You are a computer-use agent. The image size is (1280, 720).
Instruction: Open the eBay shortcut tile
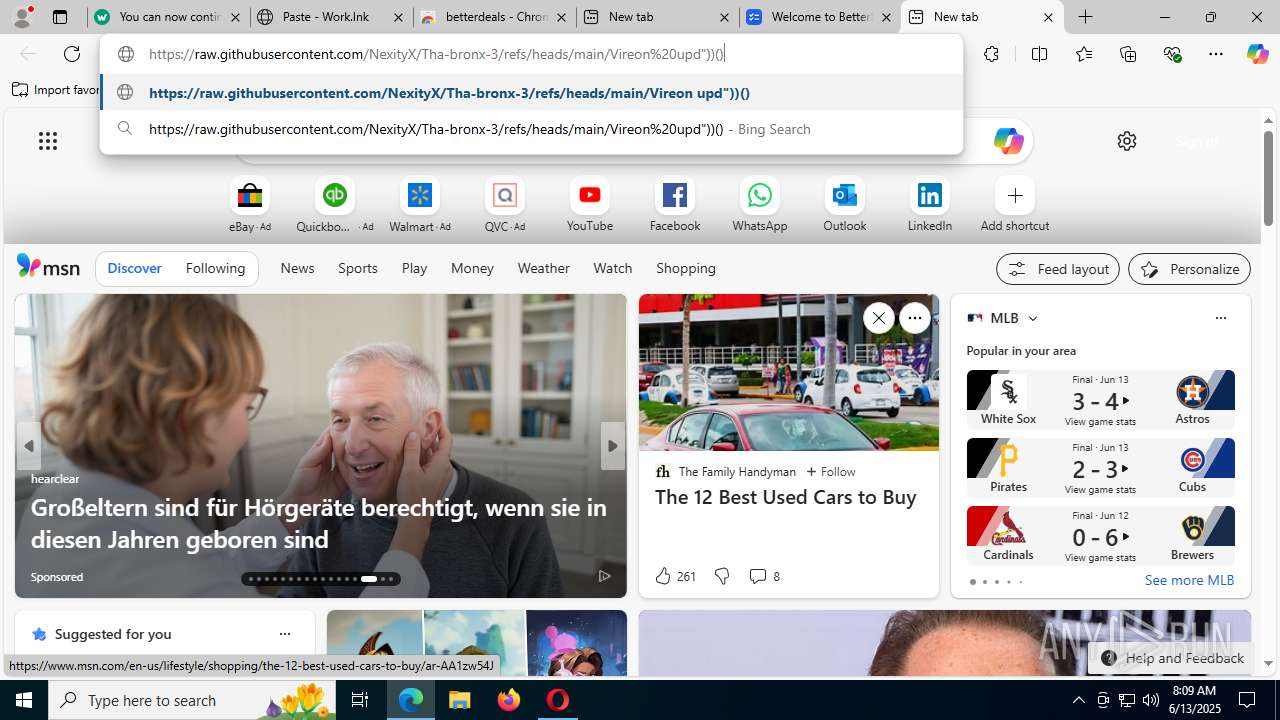point(249,204)
